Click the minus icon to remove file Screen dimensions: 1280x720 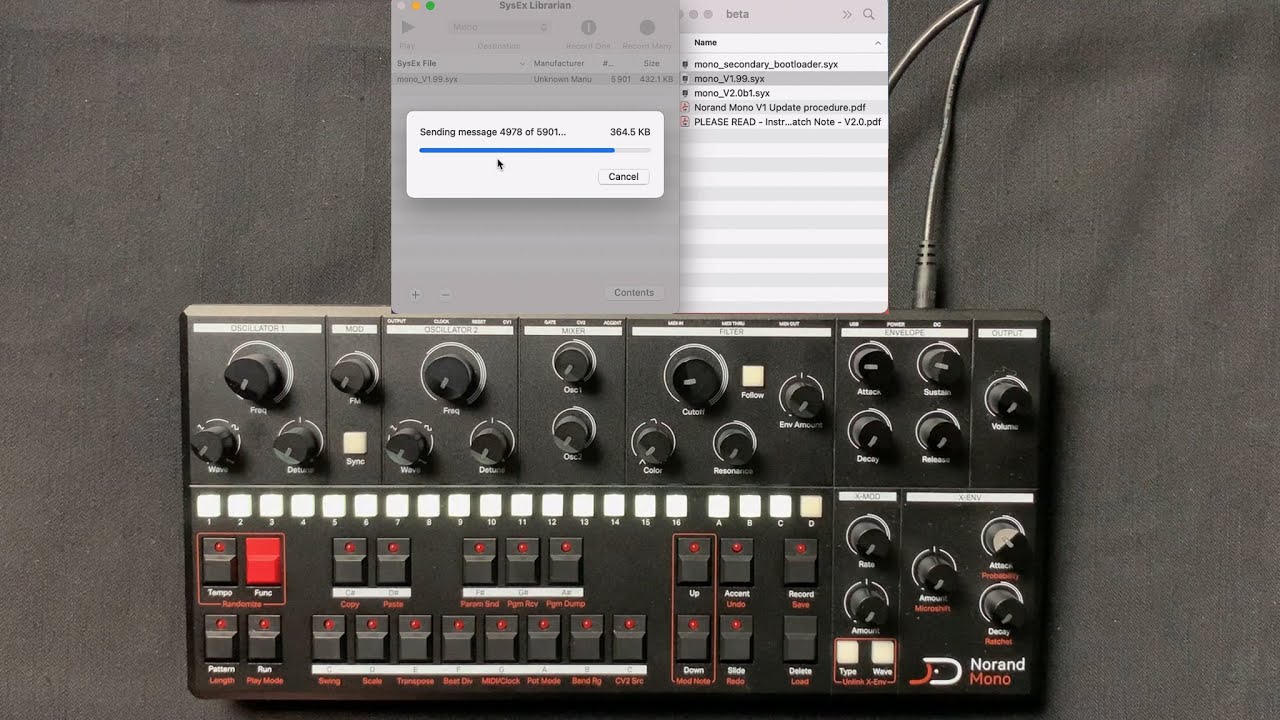point(445,294)
